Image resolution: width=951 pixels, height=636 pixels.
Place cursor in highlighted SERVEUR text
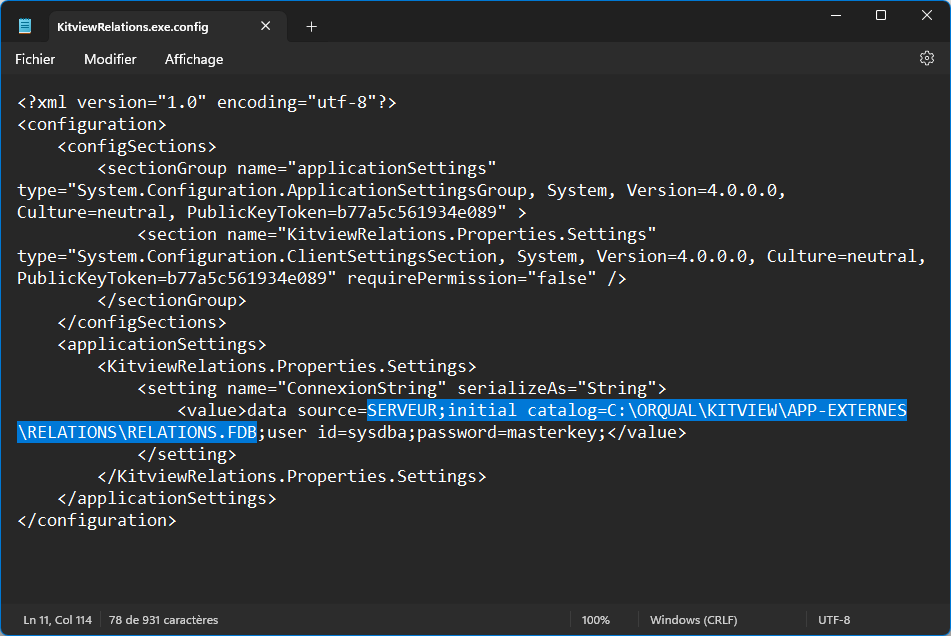pos(402,410)
